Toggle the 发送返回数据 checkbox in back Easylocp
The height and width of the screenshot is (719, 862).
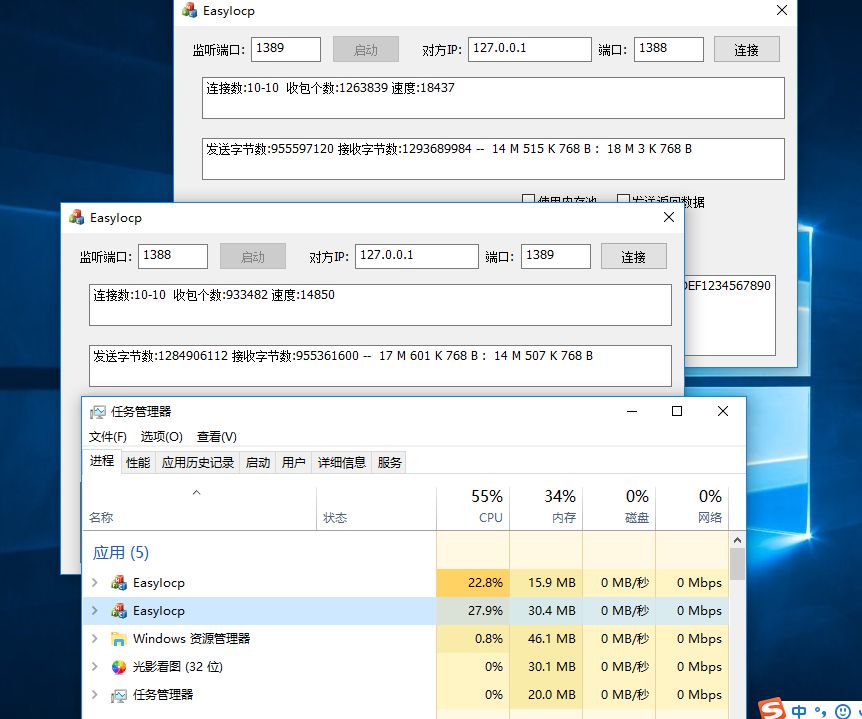(x=623, y=199)
